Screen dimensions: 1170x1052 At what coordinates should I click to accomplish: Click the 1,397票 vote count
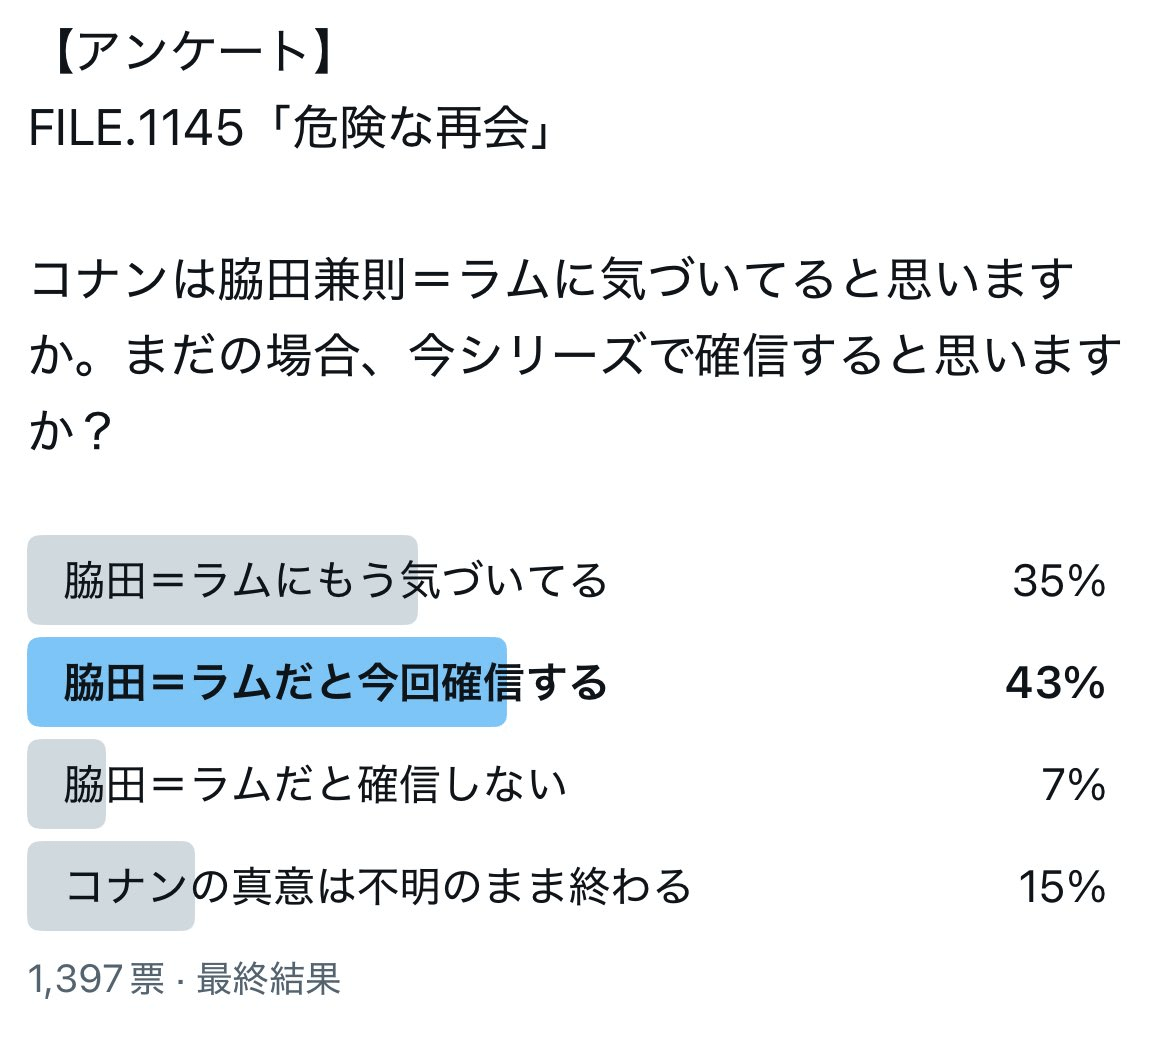pos(96,978)
